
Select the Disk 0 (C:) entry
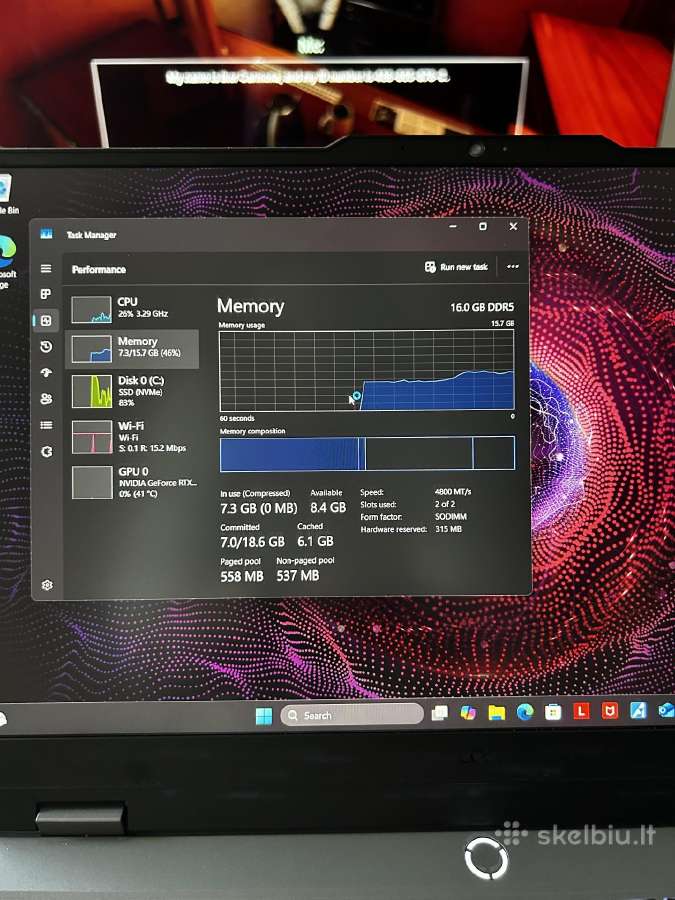click(133, 391)
